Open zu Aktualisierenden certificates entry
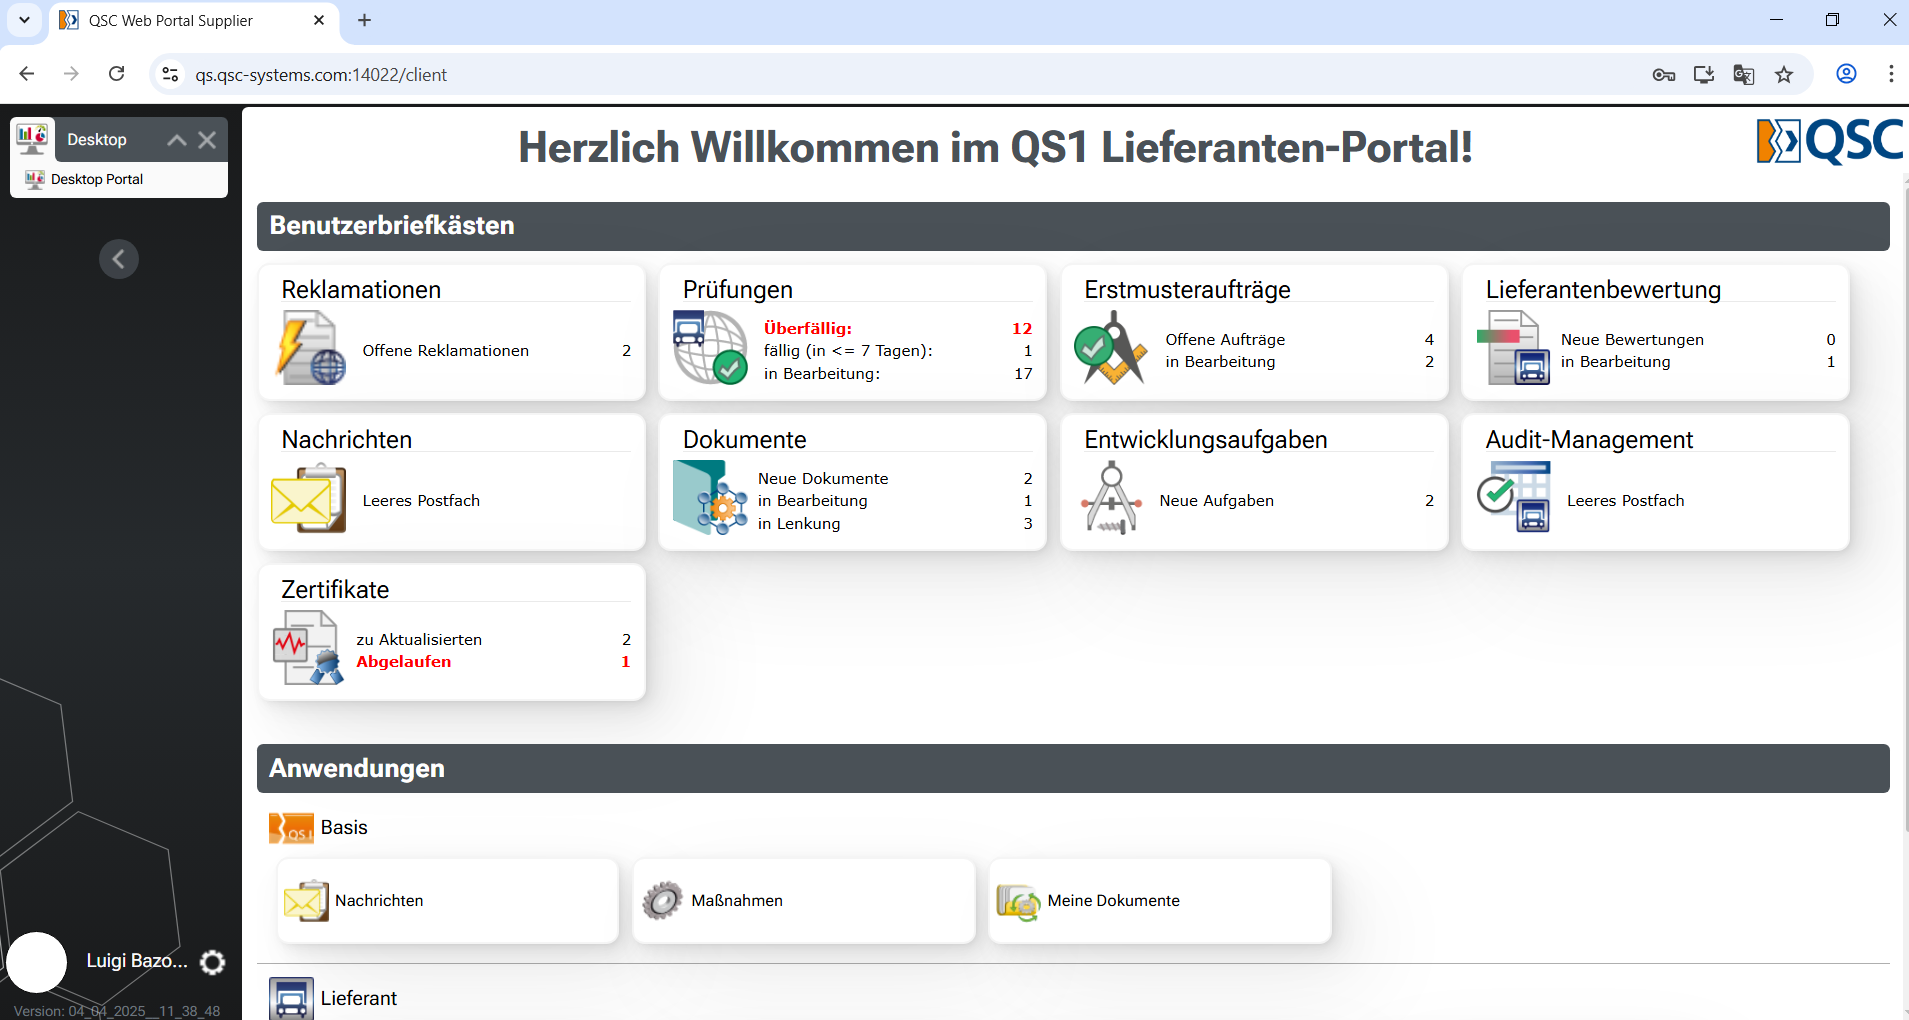1909x1020 pixels. coord(494,640)
